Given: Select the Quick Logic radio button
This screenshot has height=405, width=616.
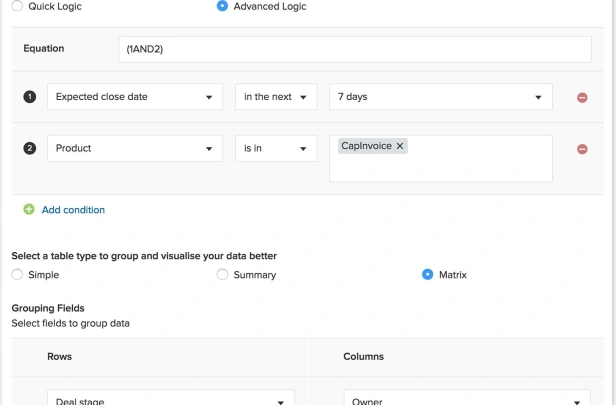Looking at the screenshot, I should pyautogui.click(x=17, y=6).
